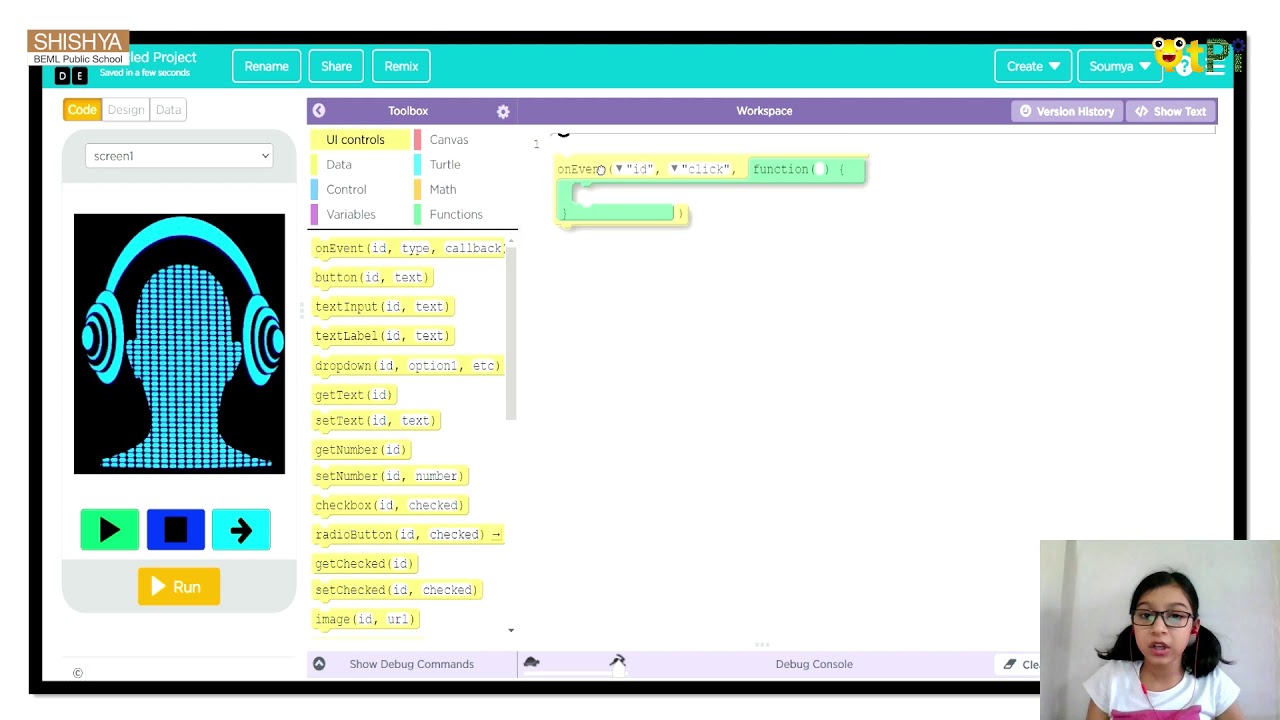The image size is (1280, 720).
Task: Switch to Design mode tab
Action: [126, 110]
